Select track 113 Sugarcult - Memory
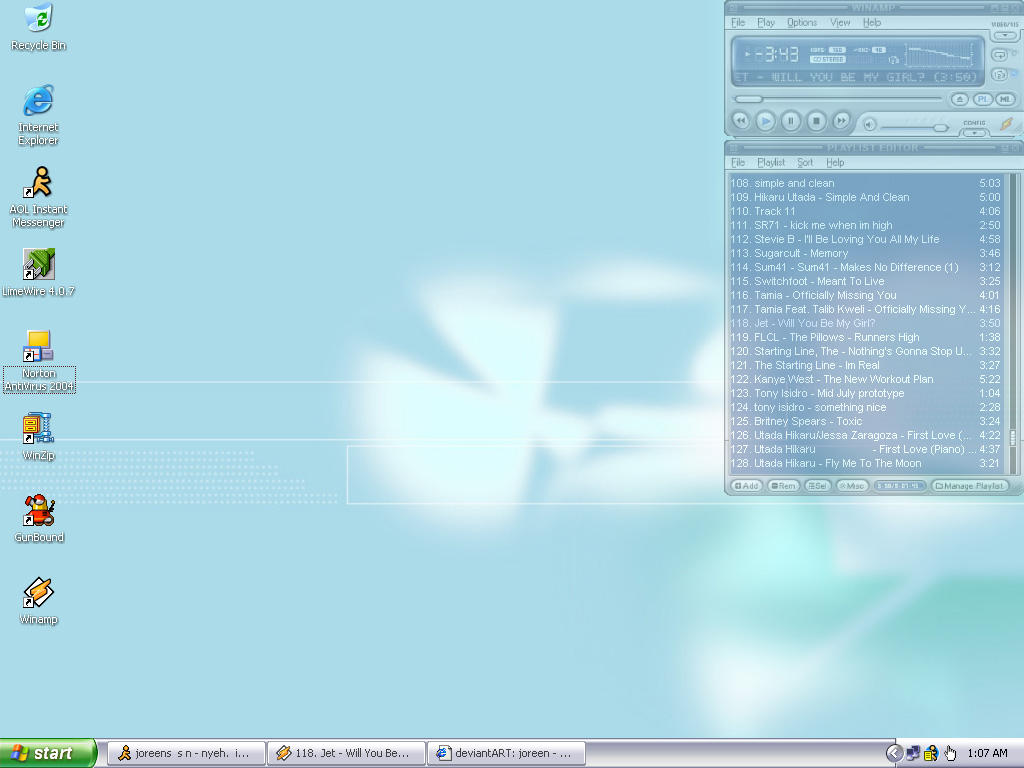This screenshot has width=1024, height=768. (x=865, y=253)
